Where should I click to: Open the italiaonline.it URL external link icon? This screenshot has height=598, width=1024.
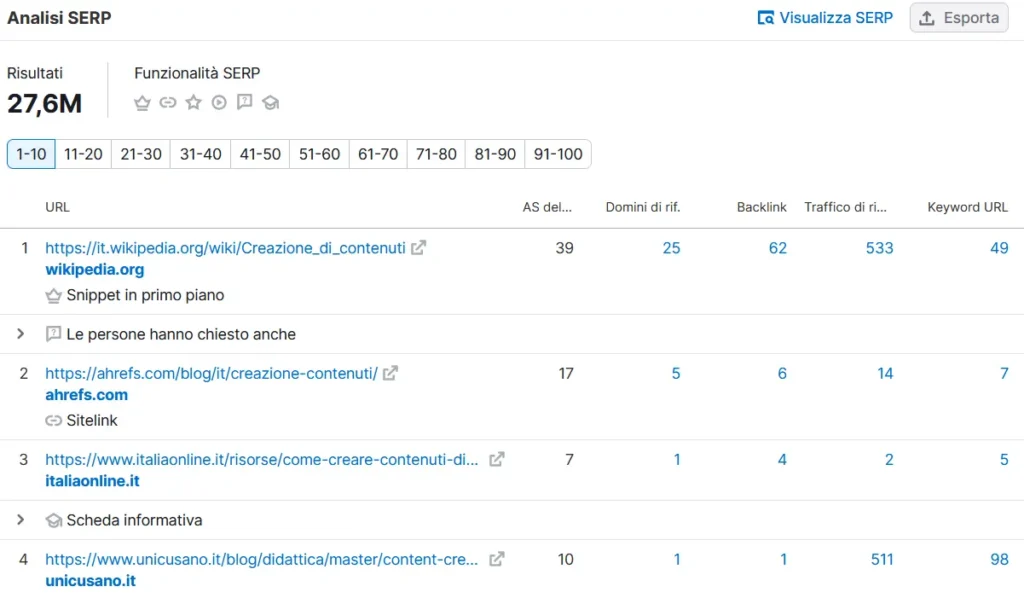[497, 459]
